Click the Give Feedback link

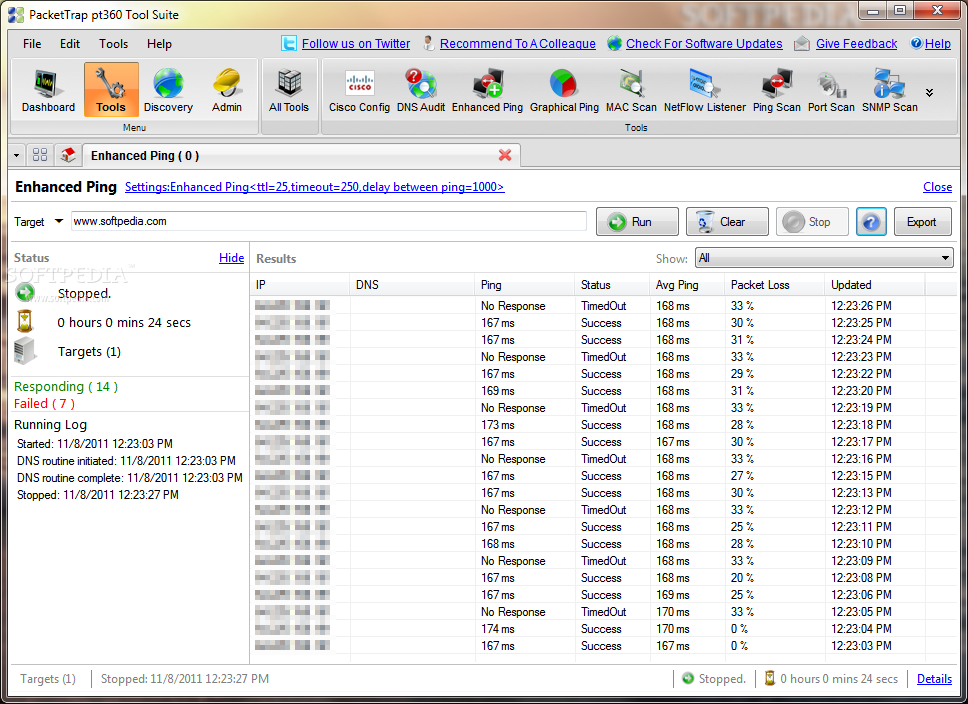tap(856, 44)
